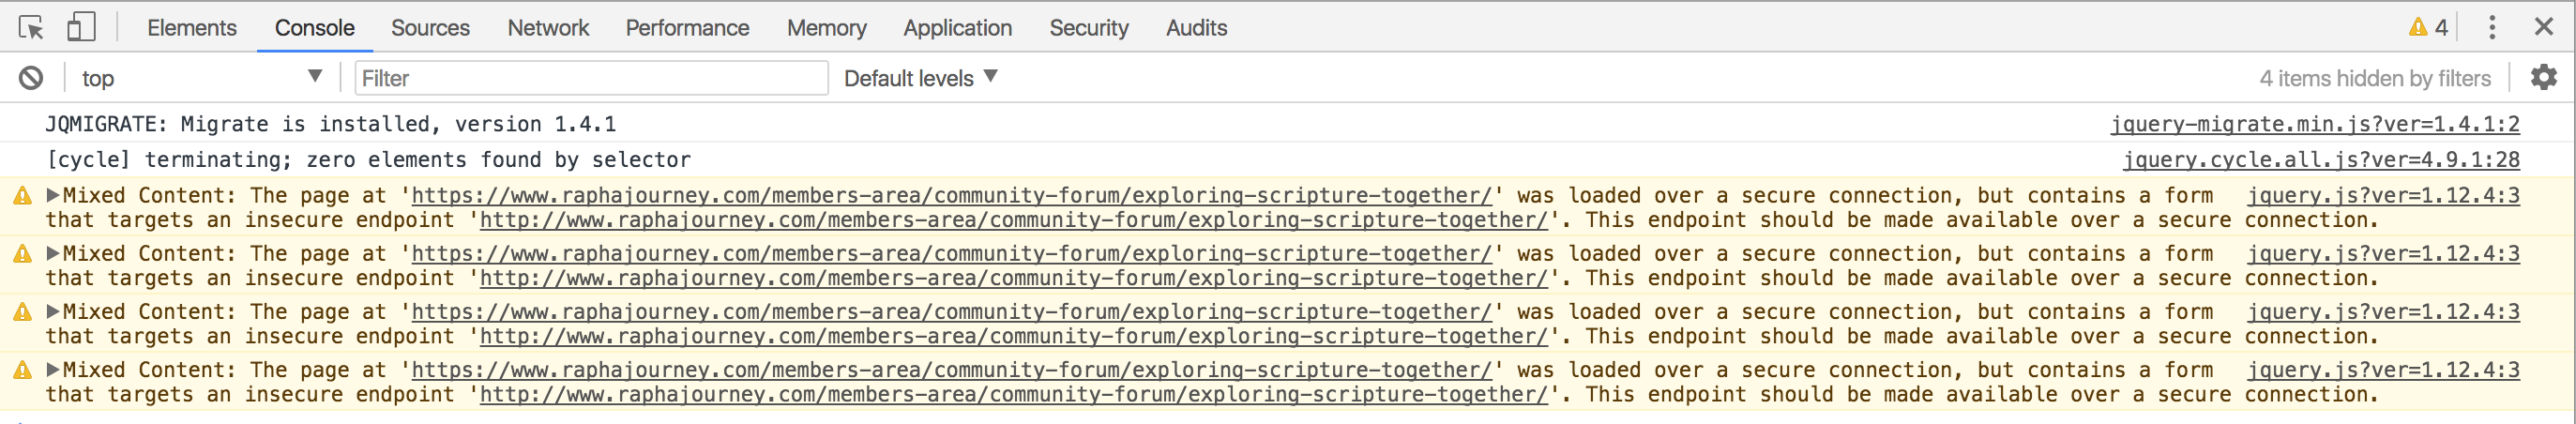
Task: Open jquery.js source link of second warning
Action: point(2383,253)
